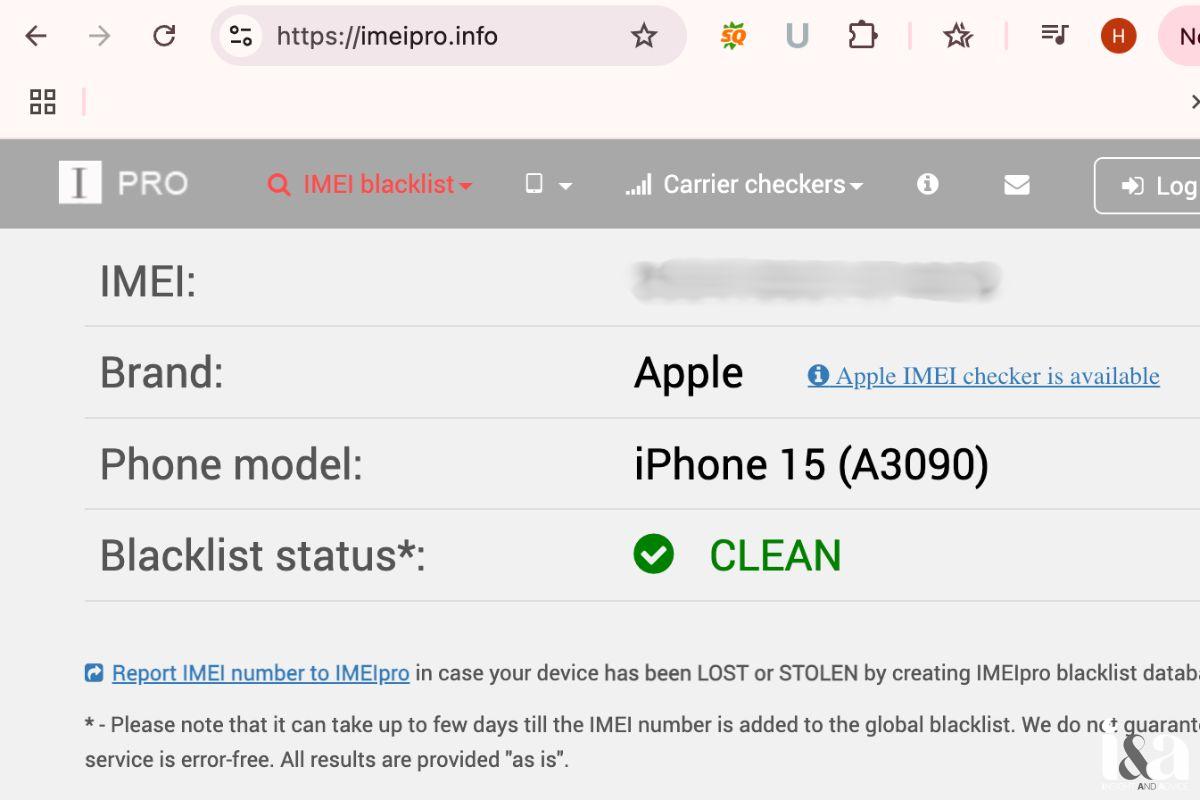This screenshot has width=1200, height=800.
Task: Click the share icon before Report IMEI link
Action: [94, 673]
